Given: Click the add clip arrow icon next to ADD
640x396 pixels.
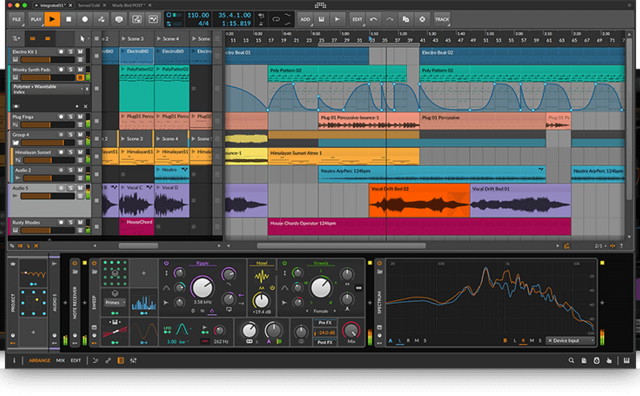Looking at the screenshot, I should pyautogui.click(x=337, y=19).
